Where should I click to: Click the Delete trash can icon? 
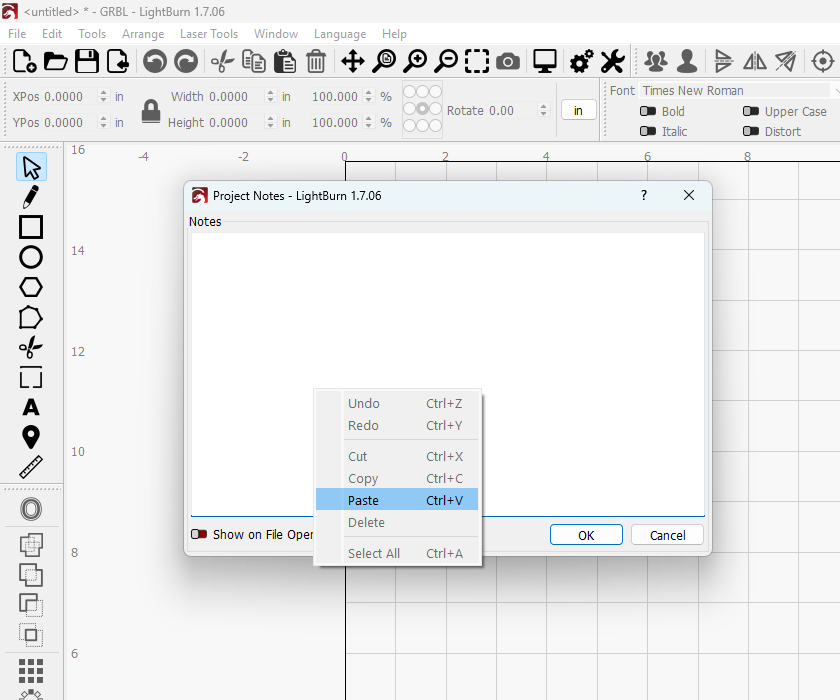[316, 61]
